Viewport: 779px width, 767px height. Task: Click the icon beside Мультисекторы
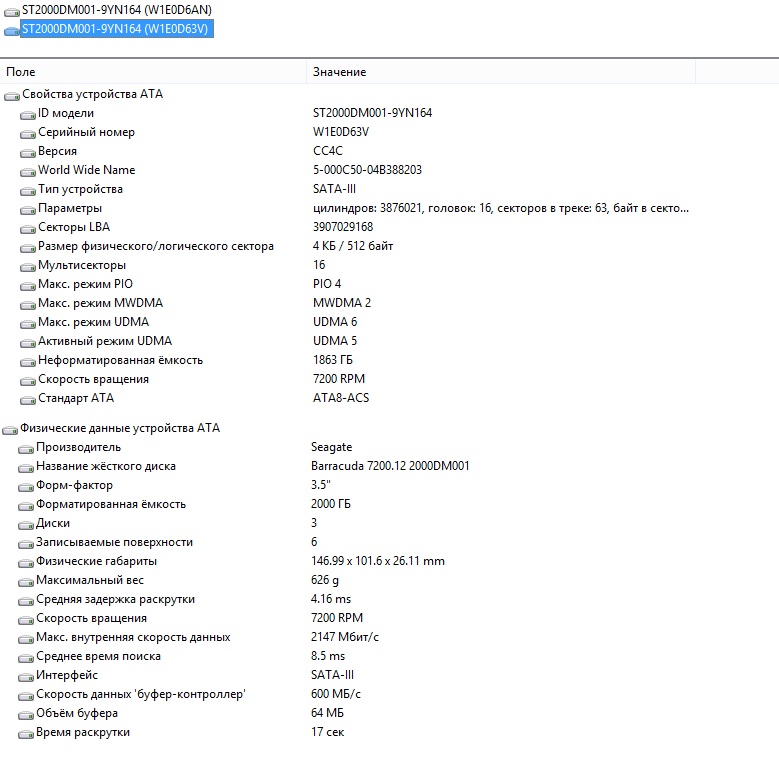pos(28,267)
